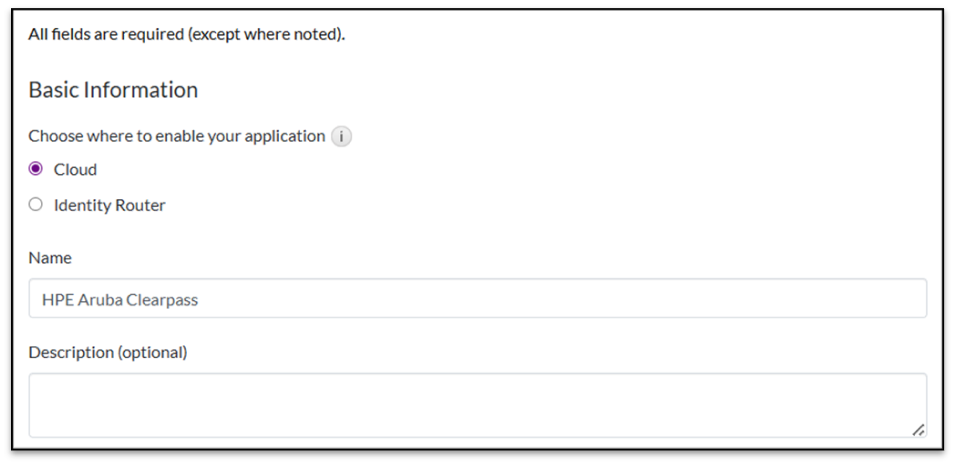
Task: Click the 'All fields are required' notice
Action: 186,35
